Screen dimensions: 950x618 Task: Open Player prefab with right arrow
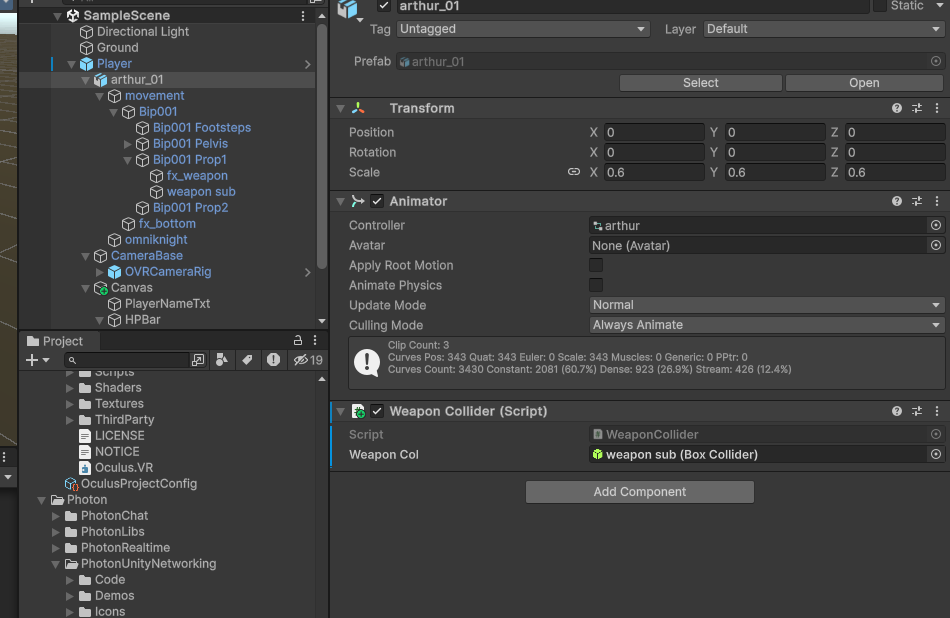coord(308,64)
